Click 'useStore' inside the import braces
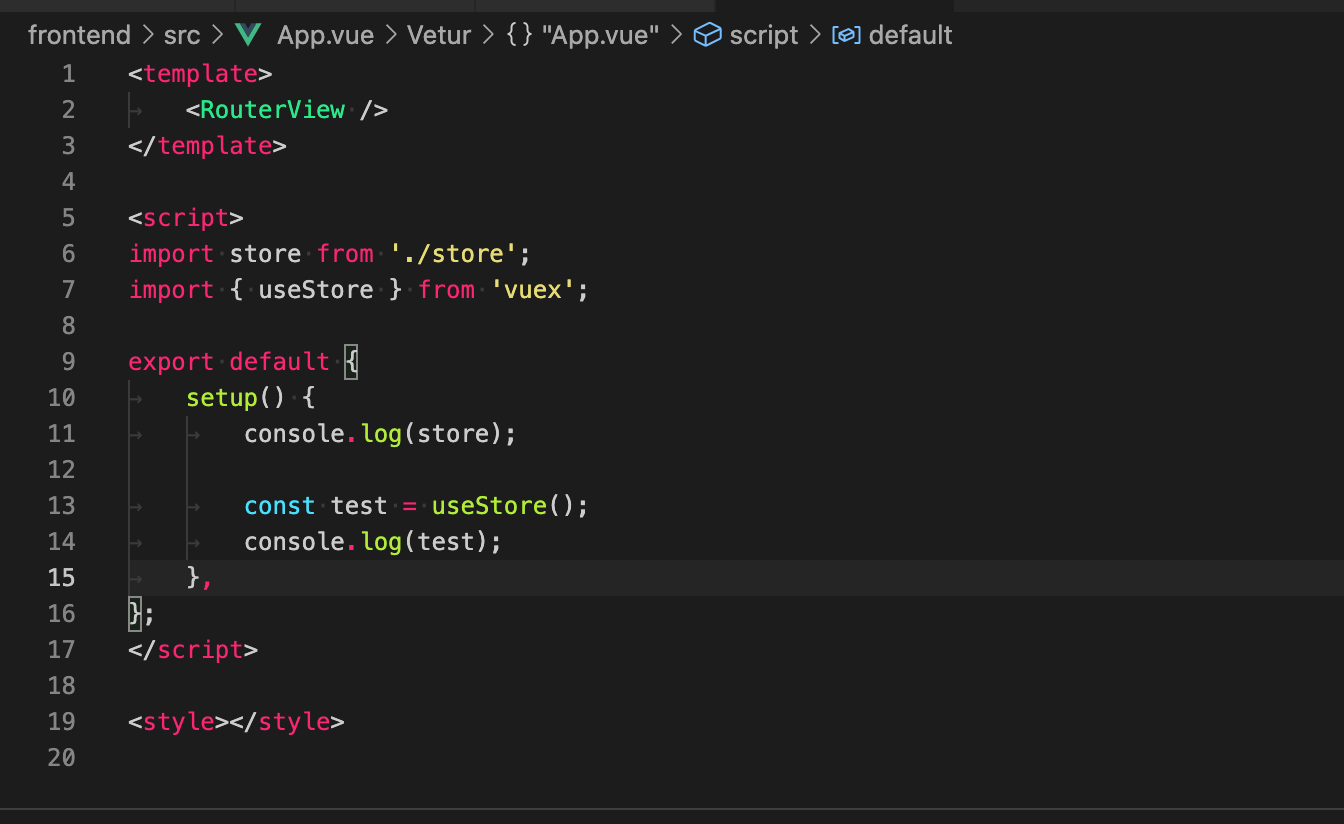Viewport: 1344px width, 824px height. pyautogui.click(x=316, y=290)
